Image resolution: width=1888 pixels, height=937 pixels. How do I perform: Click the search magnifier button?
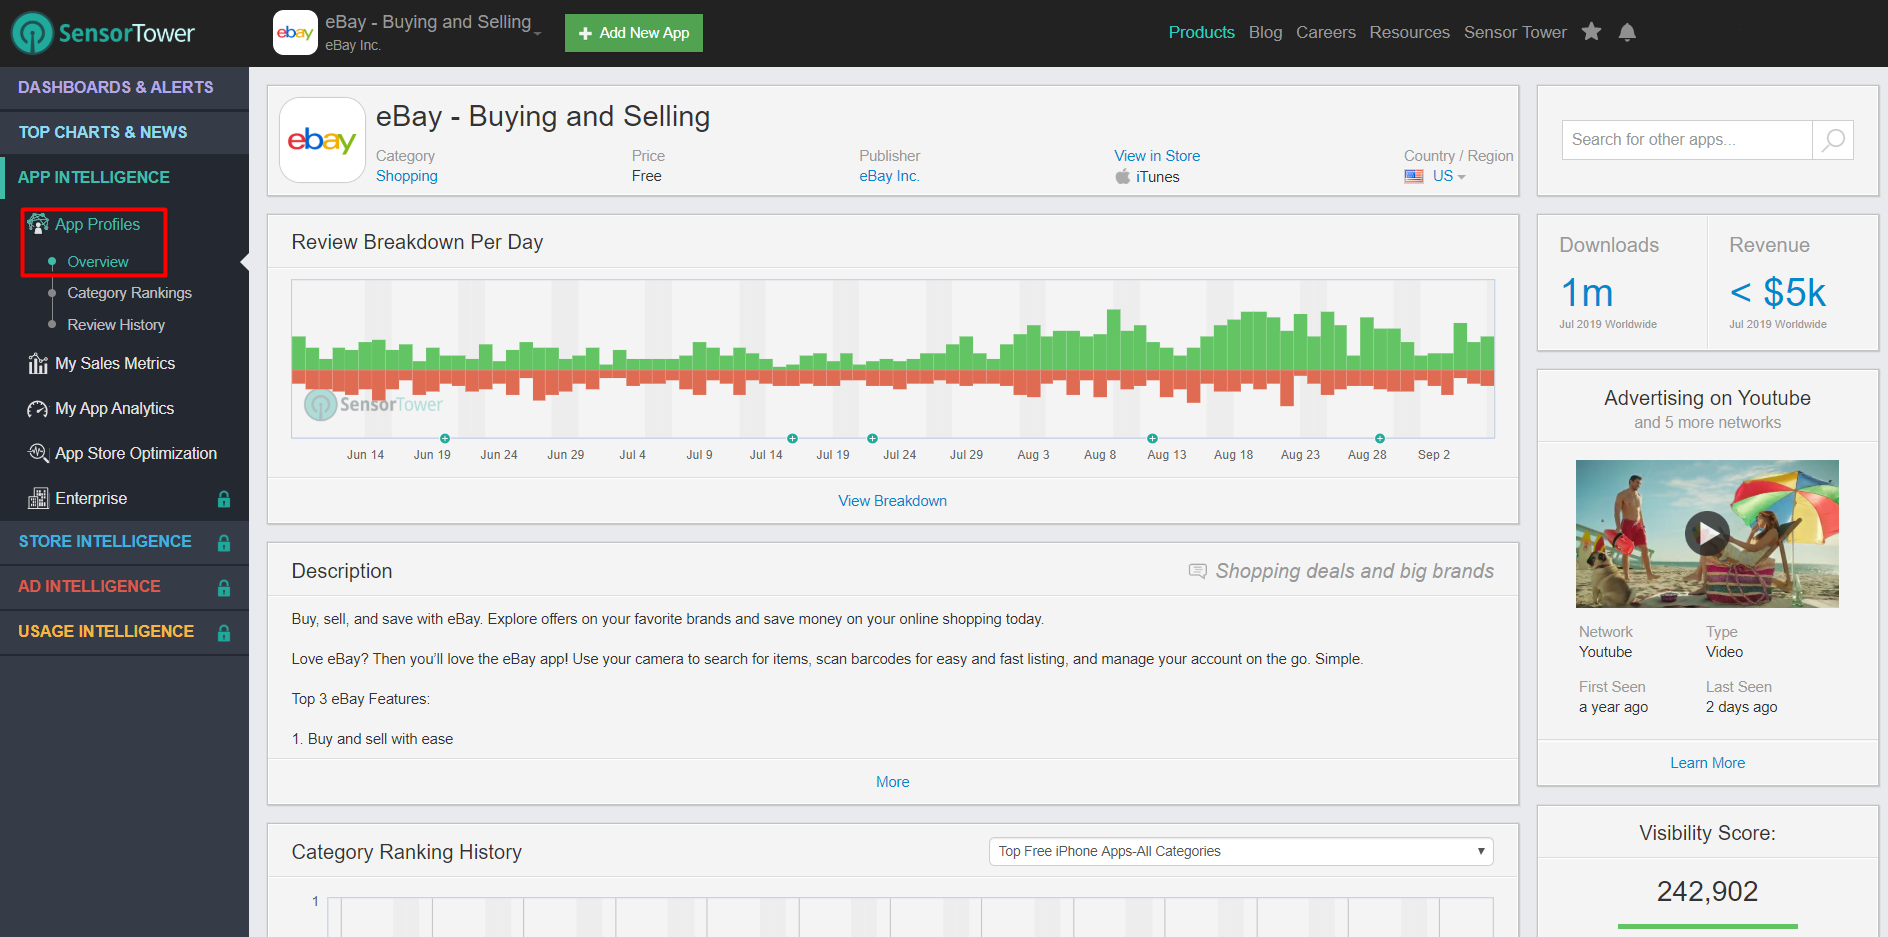coord(1833,140)
